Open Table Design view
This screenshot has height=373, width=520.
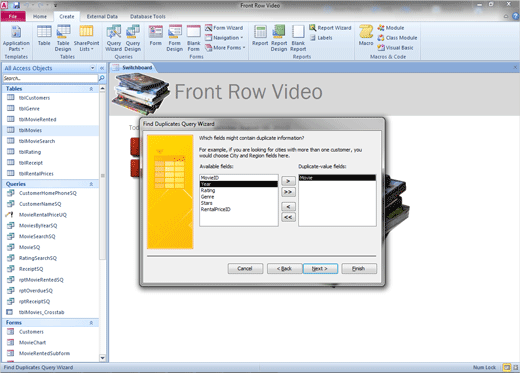(63, 38)
